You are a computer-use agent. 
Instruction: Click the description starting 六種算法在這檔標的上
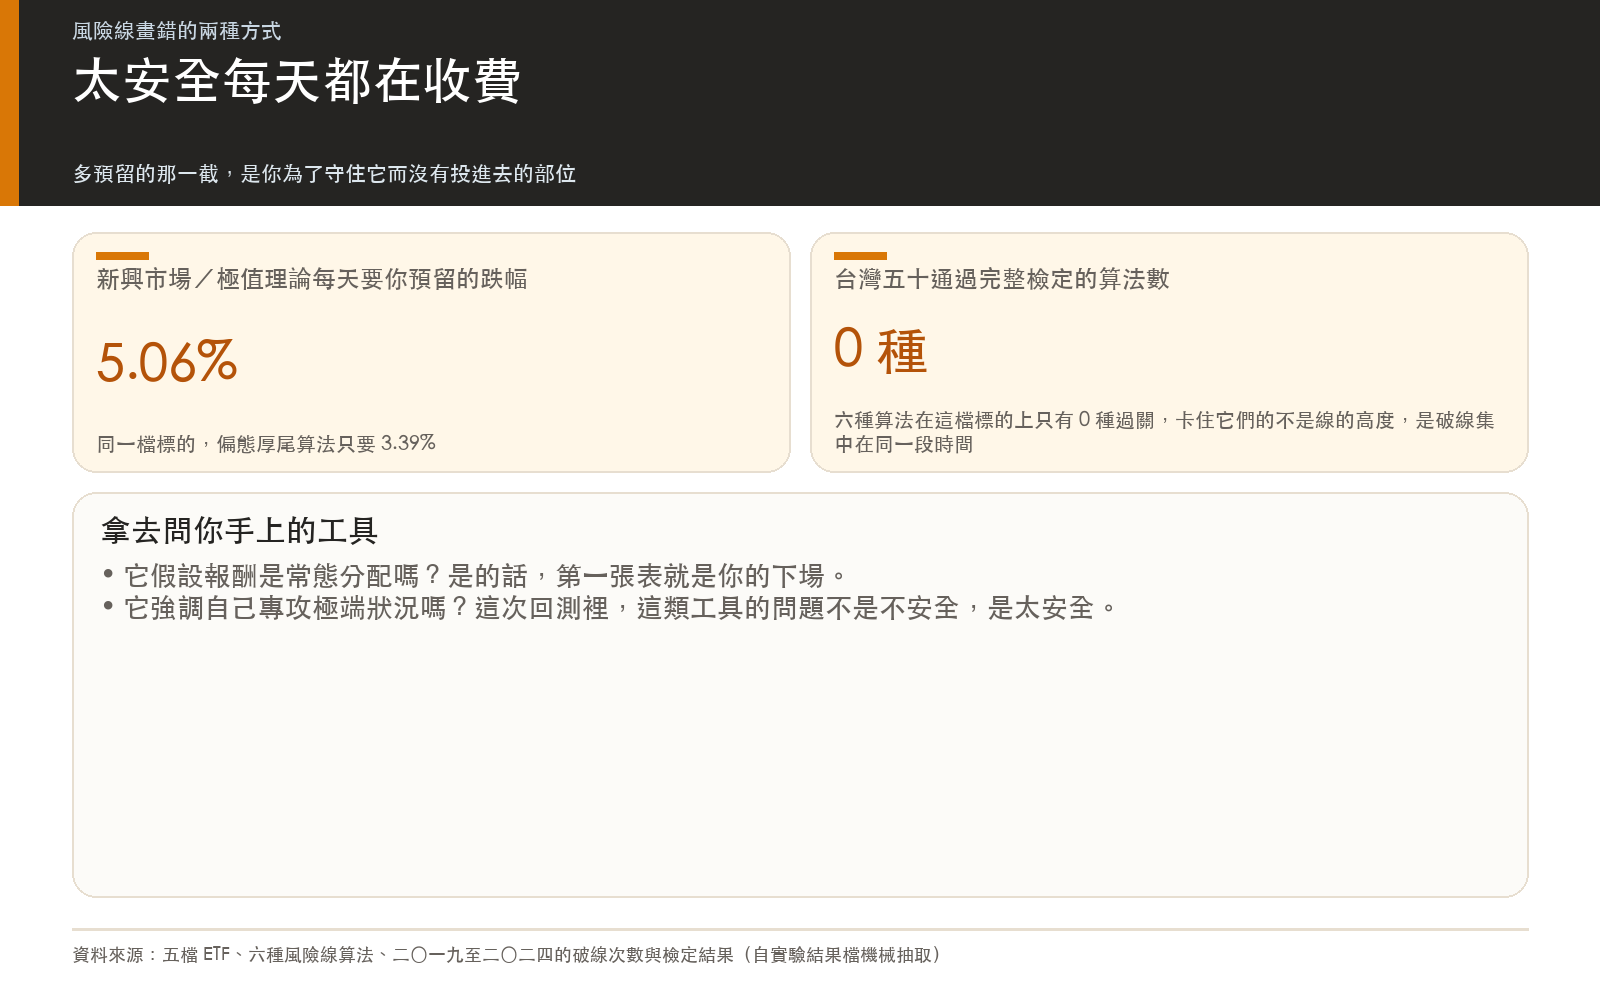1165,432
